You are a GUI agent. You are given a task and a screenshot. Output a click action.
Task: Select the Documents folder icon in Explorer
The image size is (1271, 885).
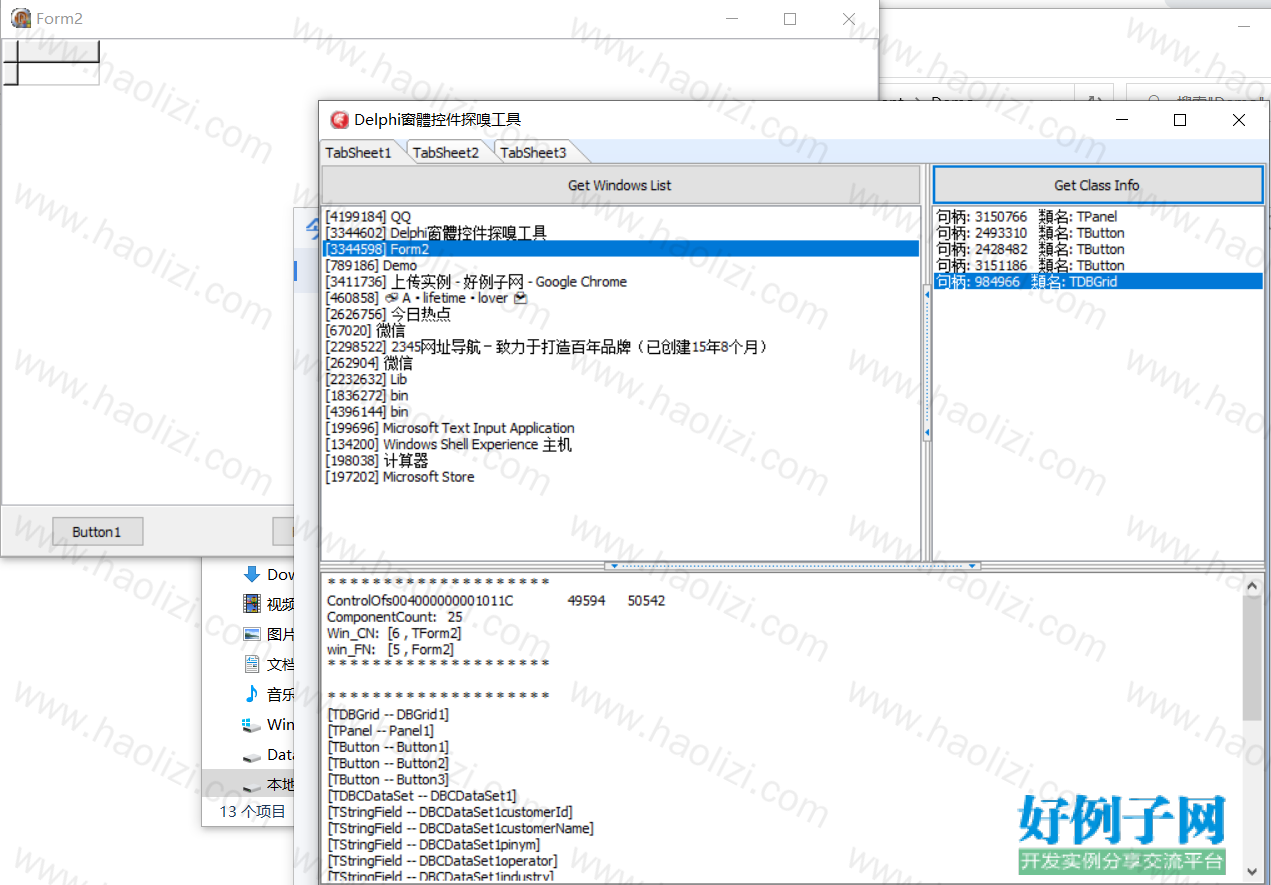[x=252, y=664]
